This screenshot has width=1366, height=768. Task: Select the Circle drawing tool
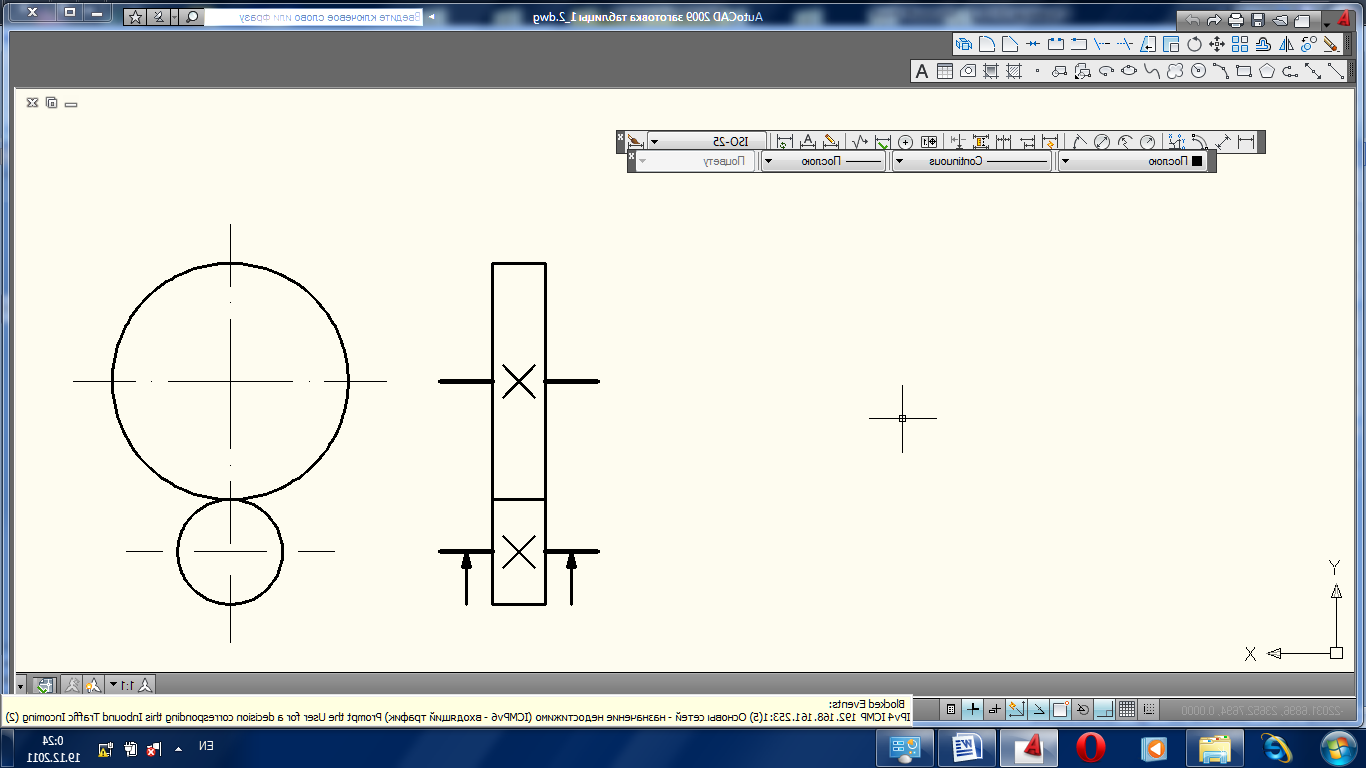tap(1199, 69)
